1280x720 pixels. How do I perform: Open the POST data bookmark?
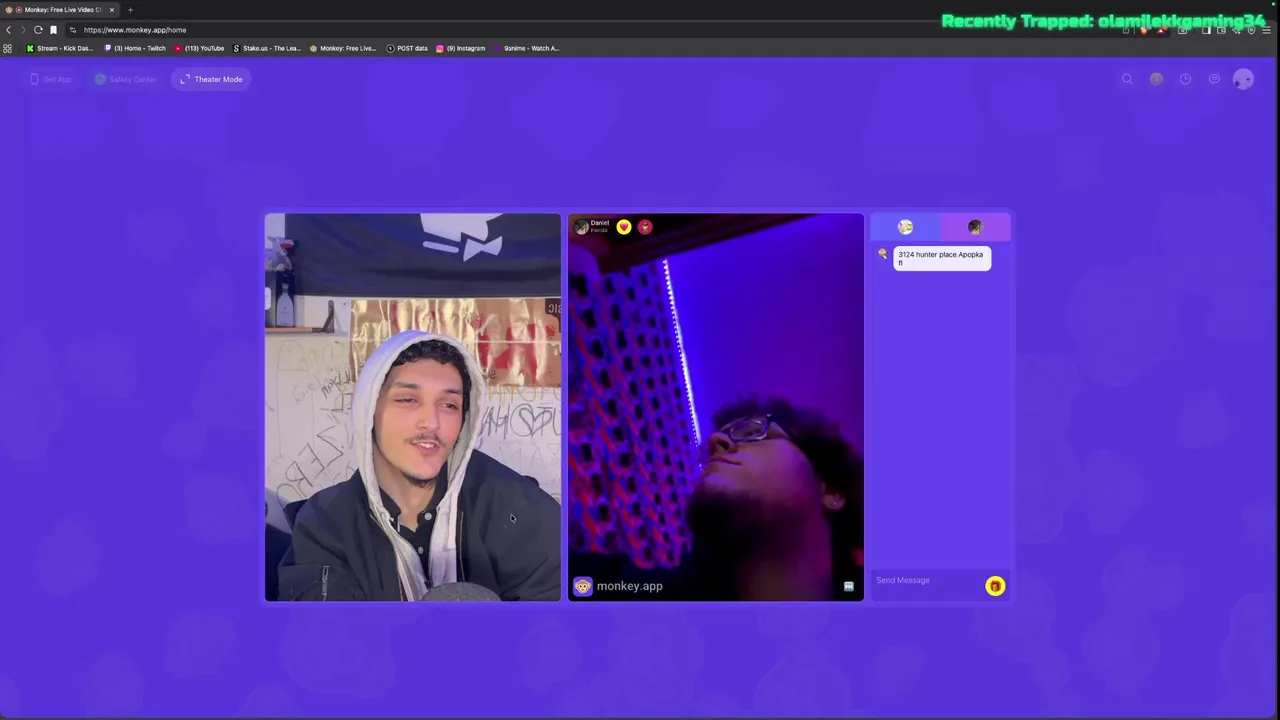tap(407, 48)
